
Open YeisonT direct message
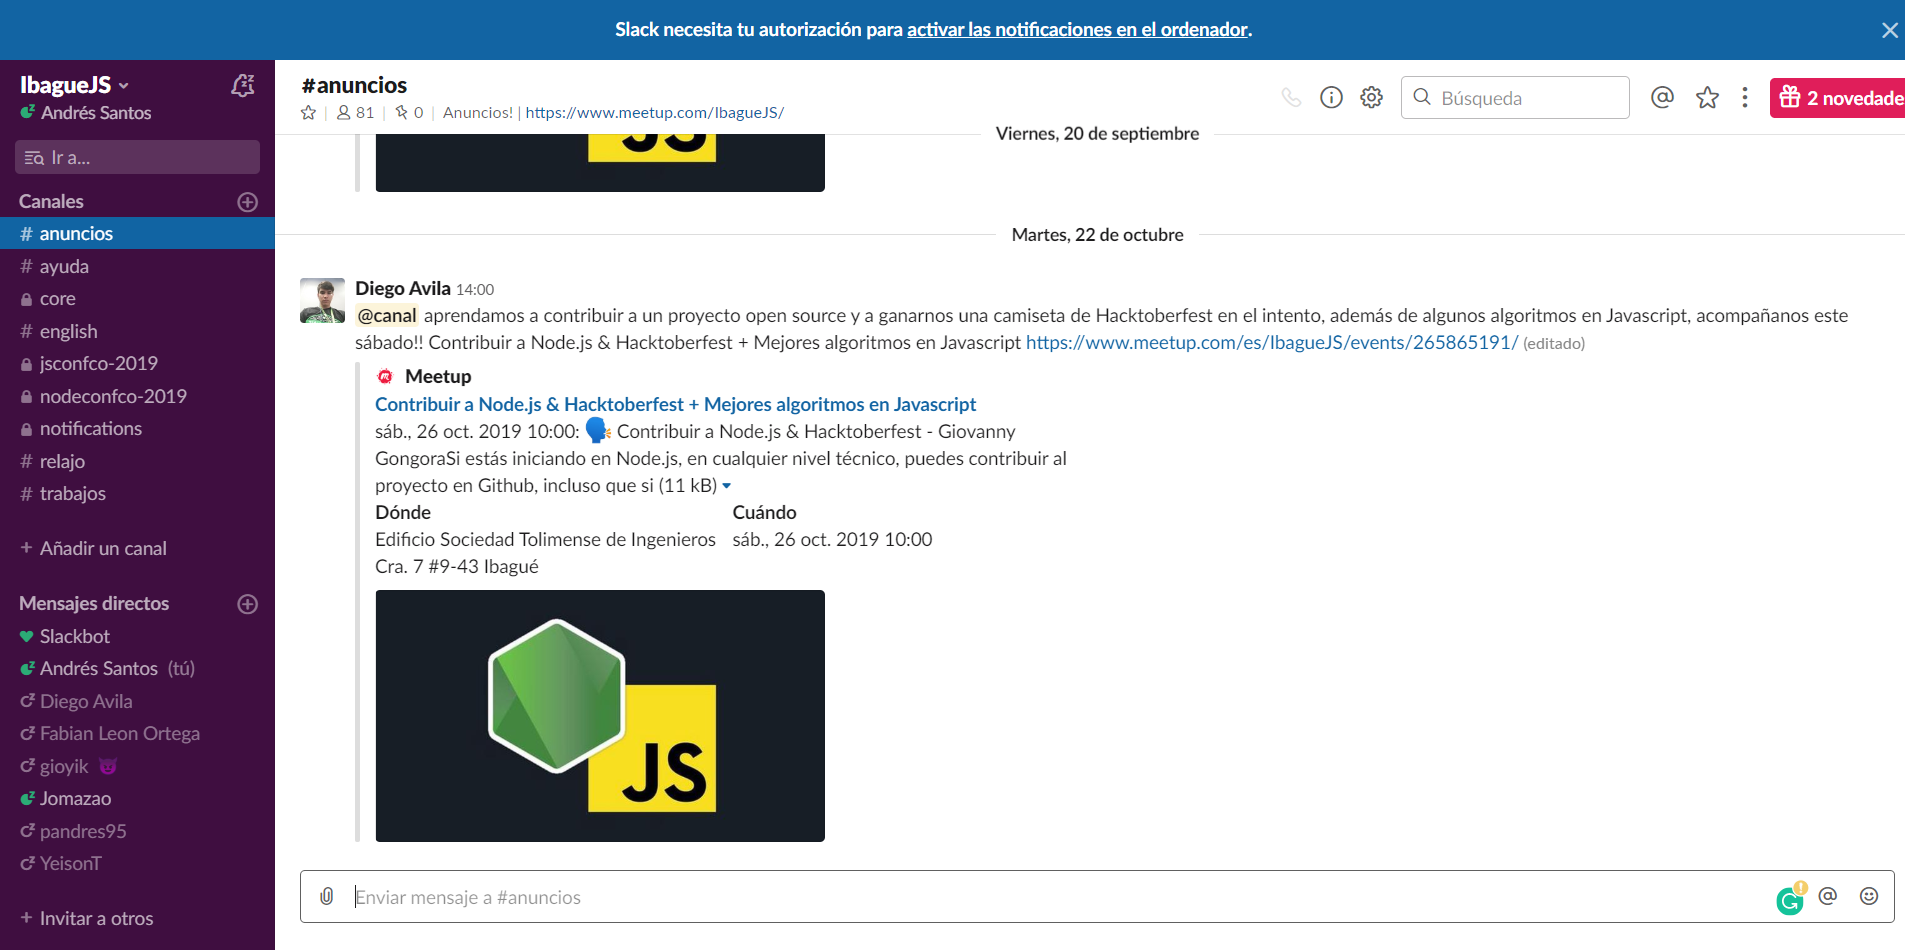(137, 863)
